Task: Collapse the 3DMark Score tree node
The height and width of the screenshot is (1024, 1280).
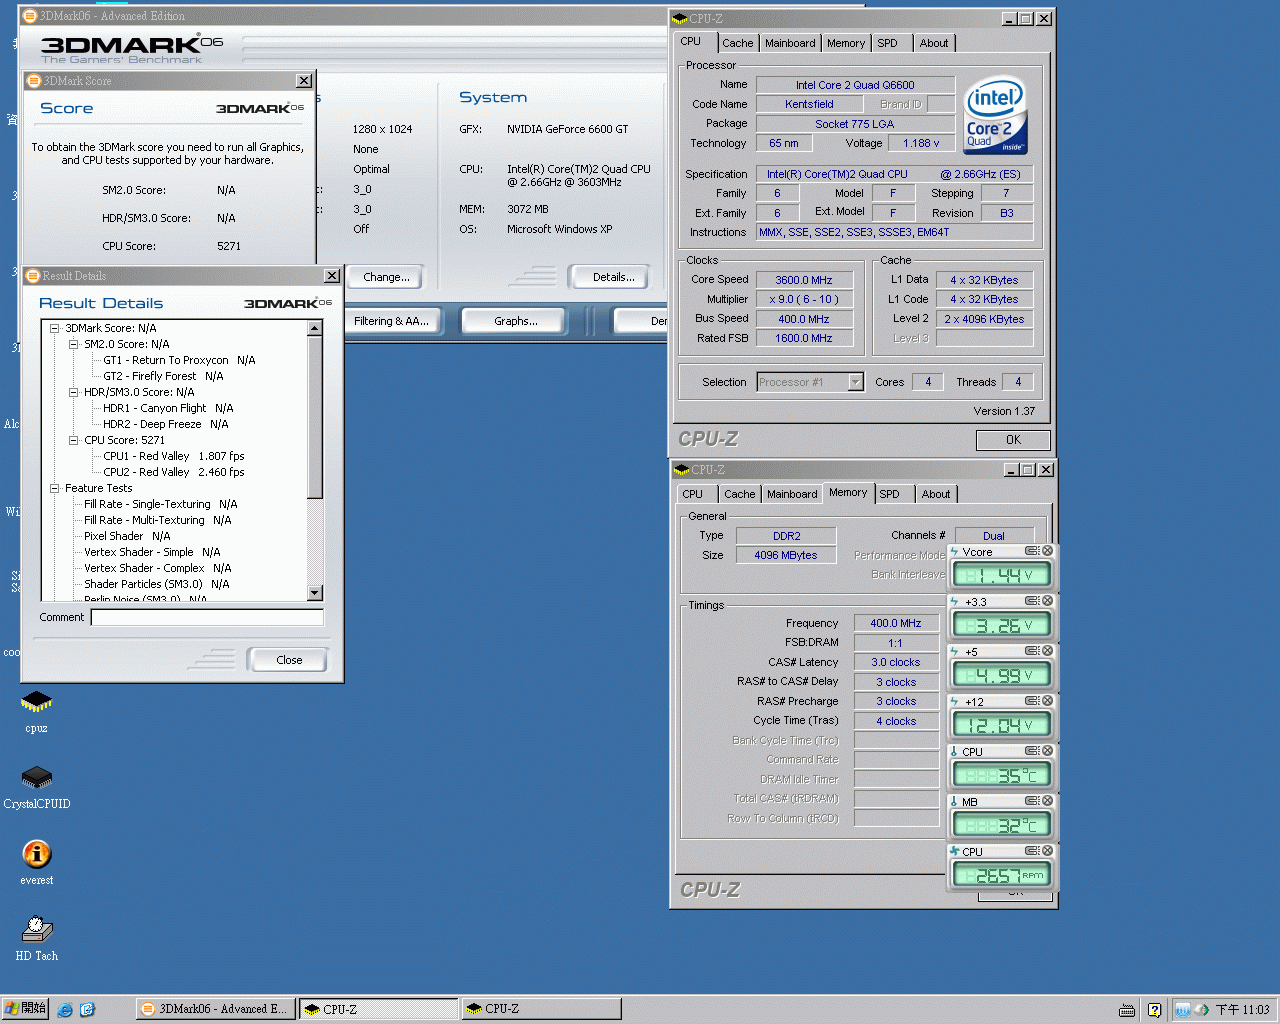Action: (55, 328)
